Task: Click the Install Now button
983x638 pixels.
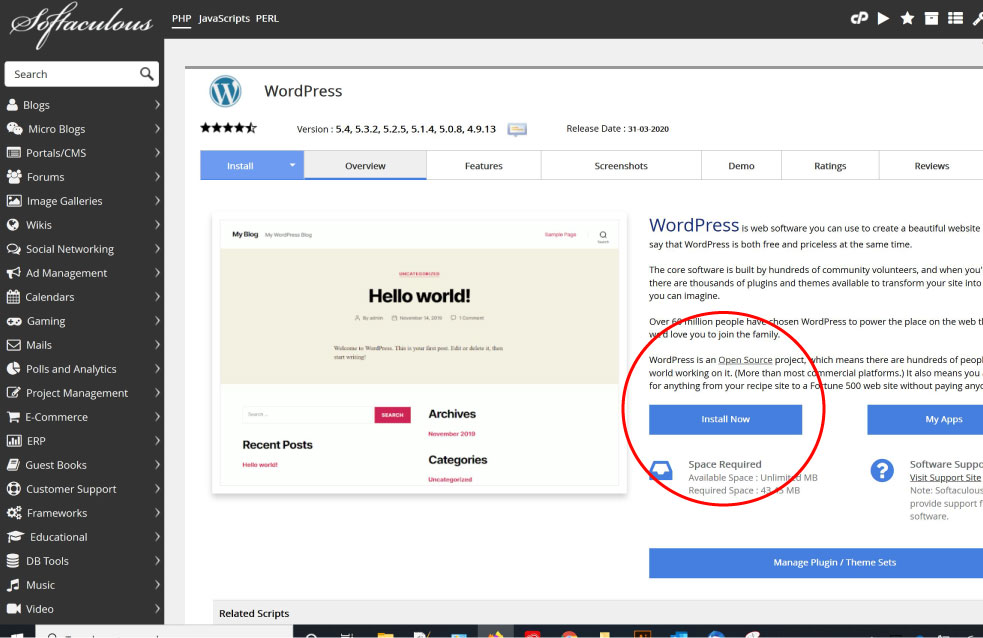Action: click(x=725, y=419)
